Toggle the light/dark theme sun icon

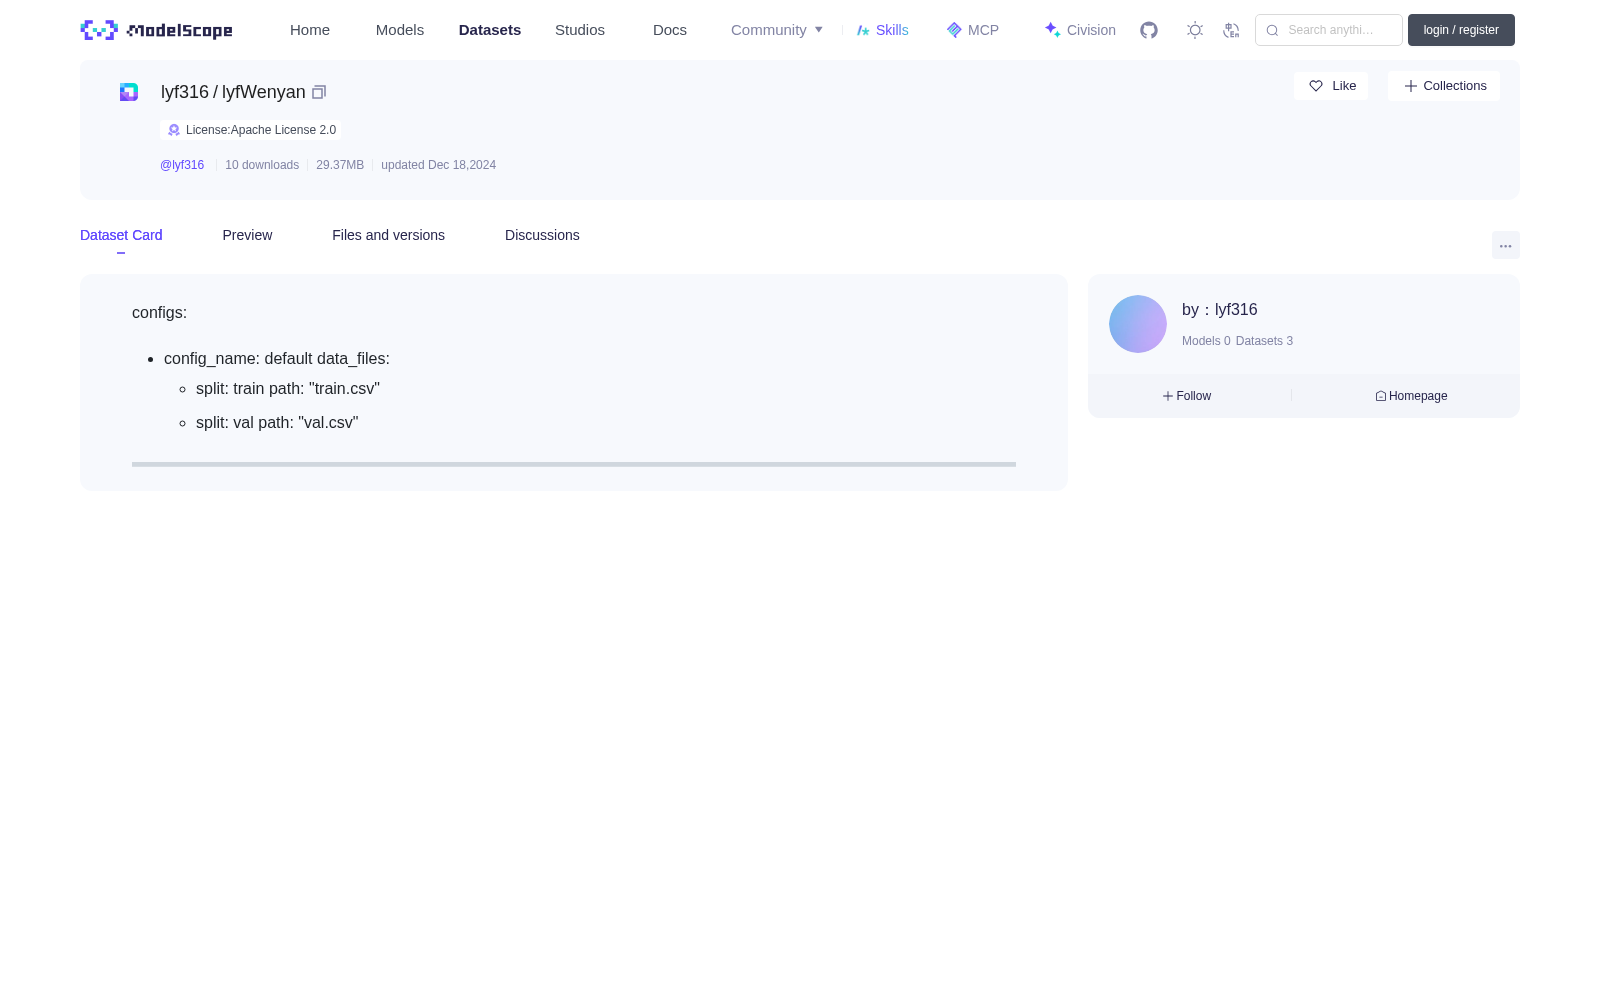[1195, 30]
